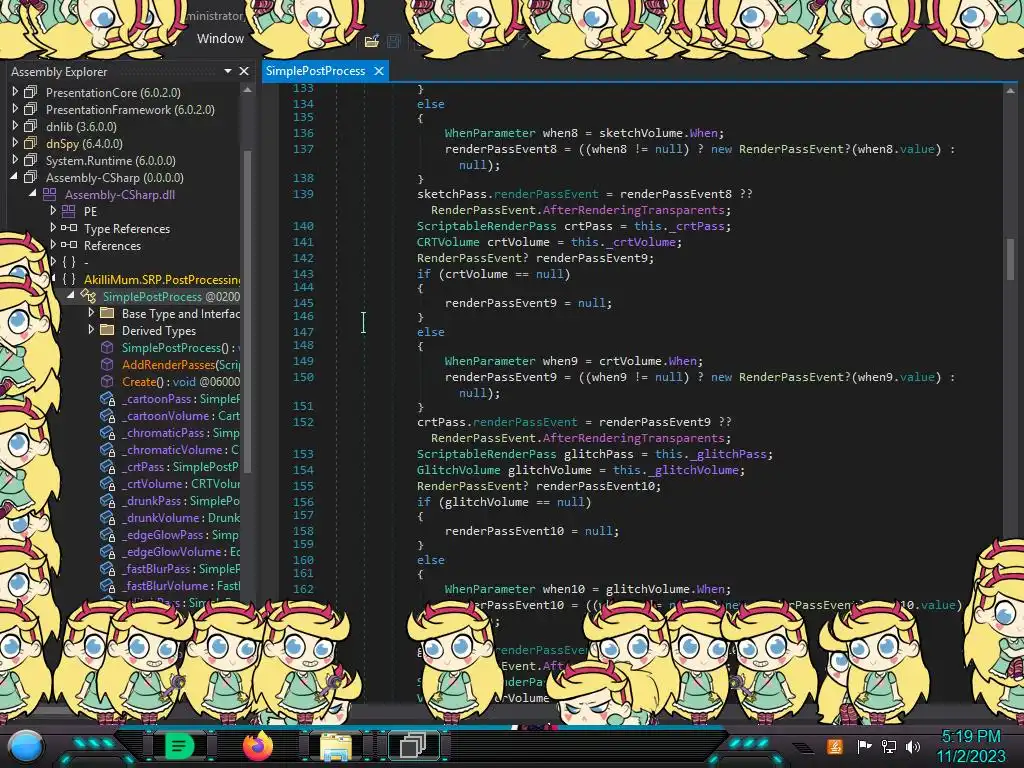
Task: Click the GlitchVolume type on line 154
Action: (458, 470)
